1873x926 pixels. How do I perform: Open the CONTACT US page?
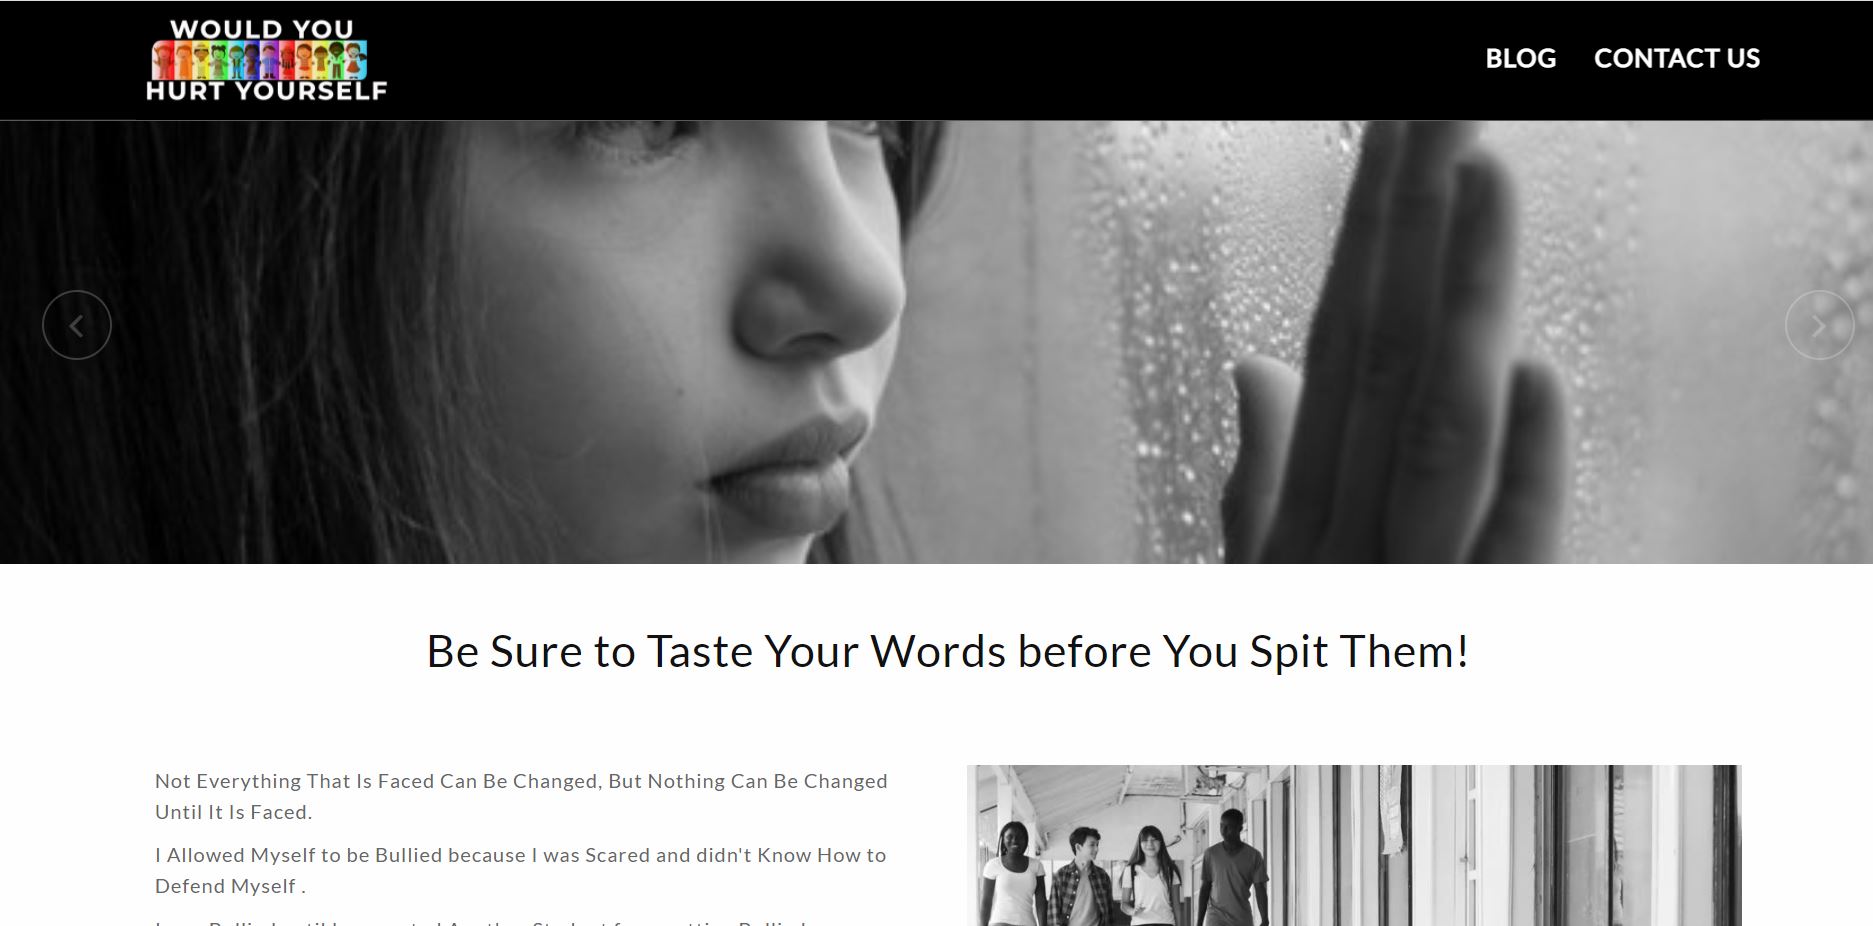[1676, 58]
